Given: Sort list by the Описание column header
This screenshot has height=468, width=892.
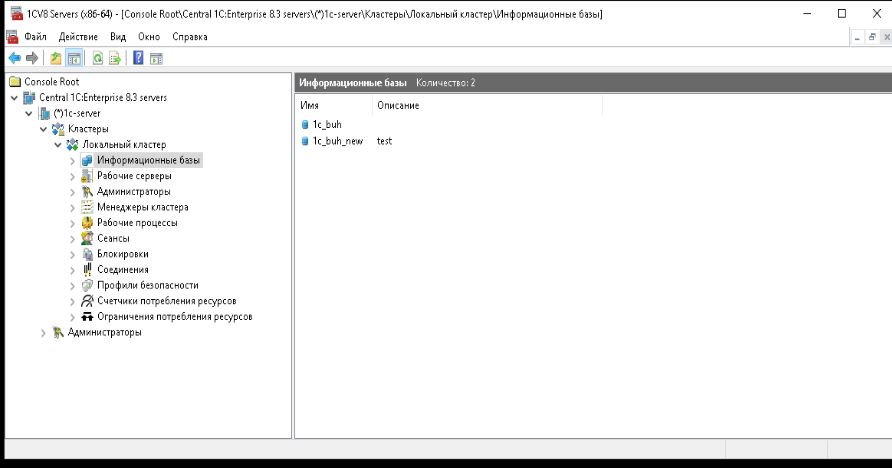Looking at the screenshot, I should (488, 106).
